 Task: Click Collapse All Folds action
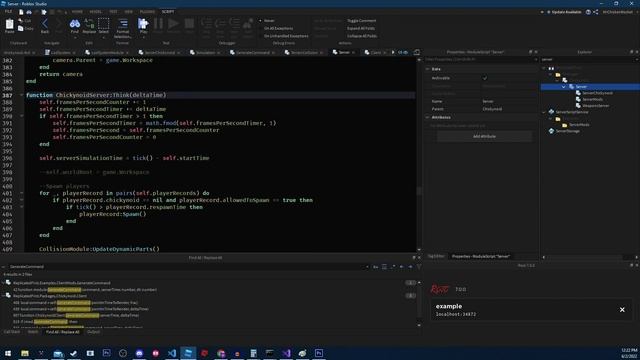point(362,36)
